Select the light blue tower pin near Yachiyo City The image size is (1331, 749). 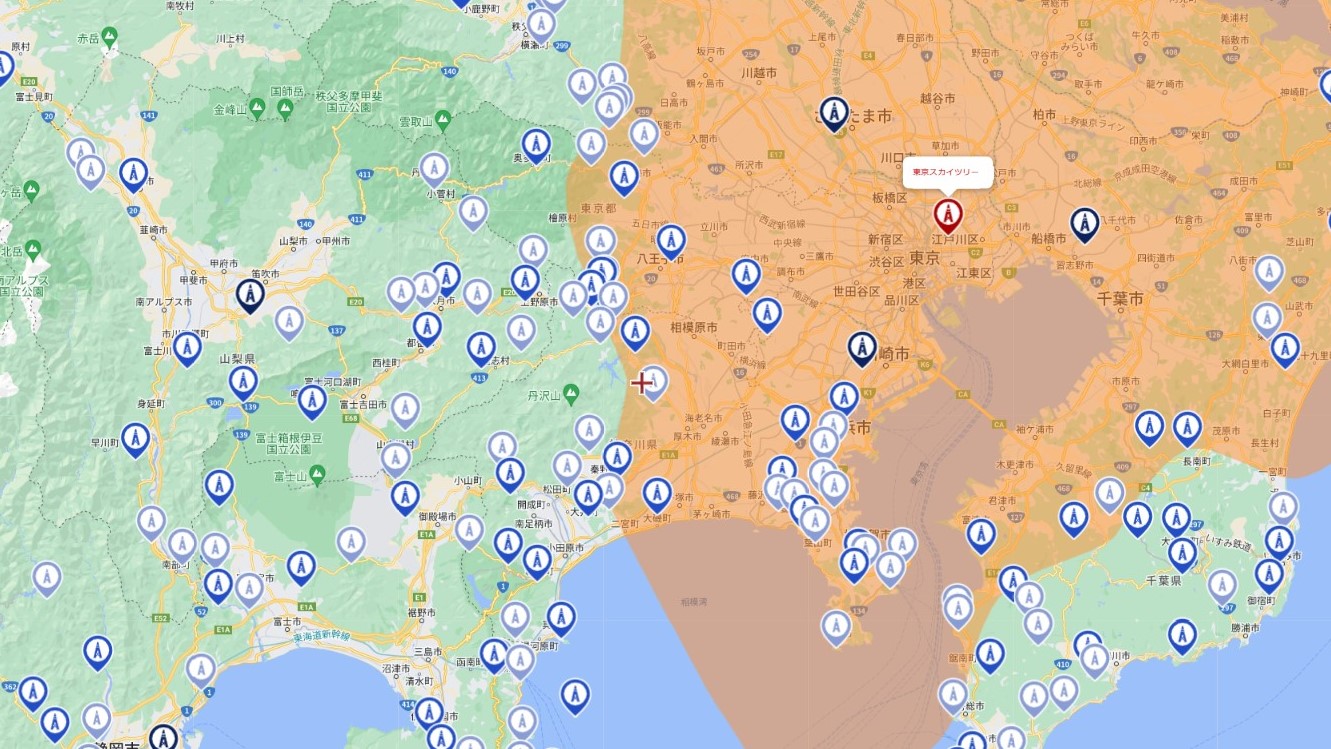coord(1269,270)
